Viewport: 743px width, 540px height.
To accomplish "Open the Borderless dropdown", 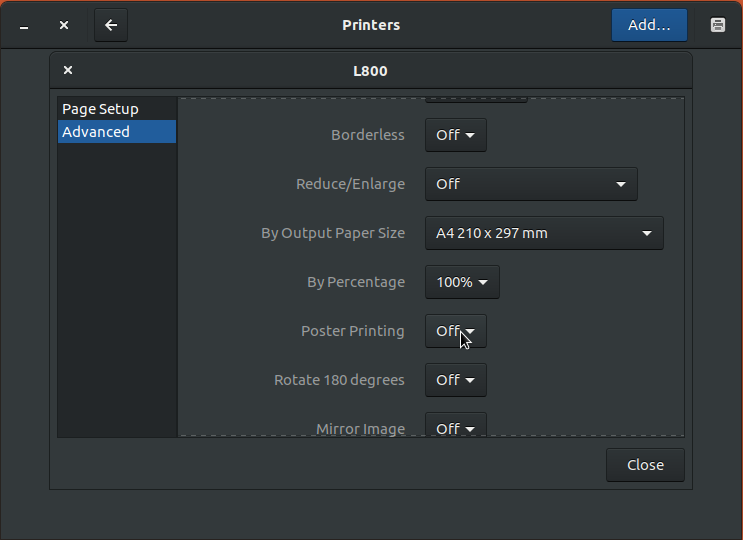I will pyautogui.click(x=456, y=135).
